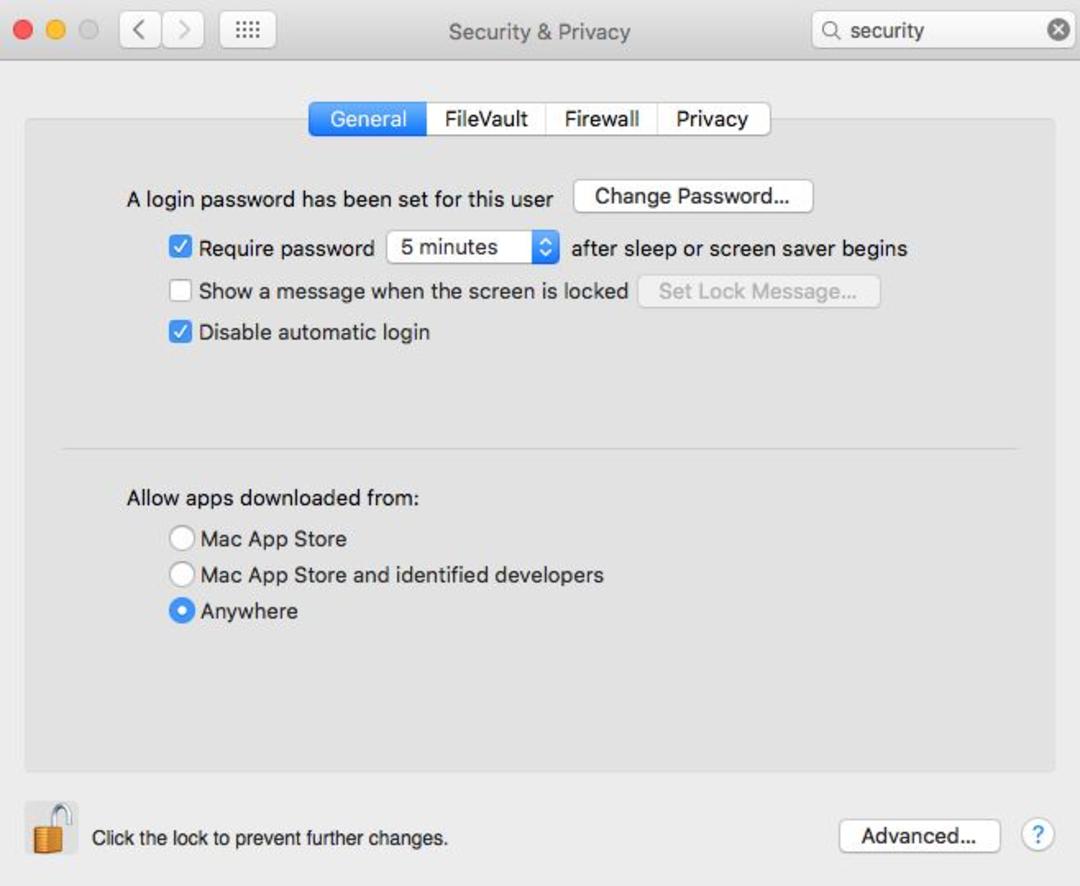The height and width of the screenshot is (886, 1080).
Task: Show all preferences via the grid icon
Action: (248, 30)
